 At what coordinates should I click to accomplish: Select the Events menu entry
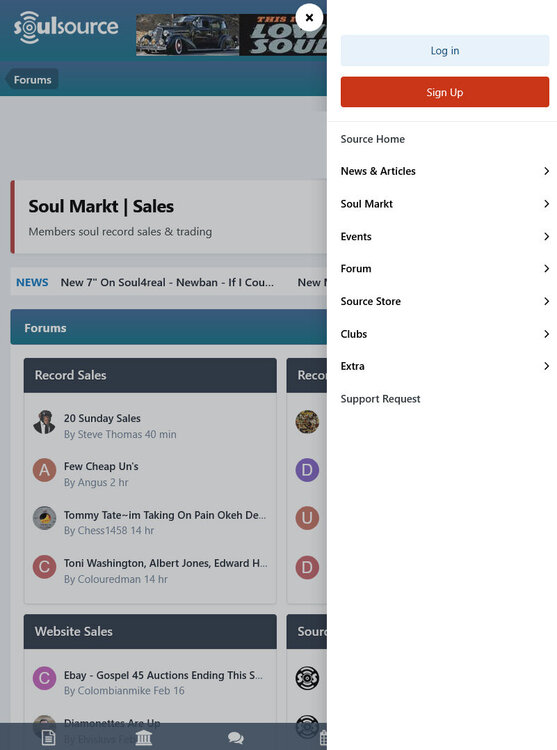pos(356,236)
